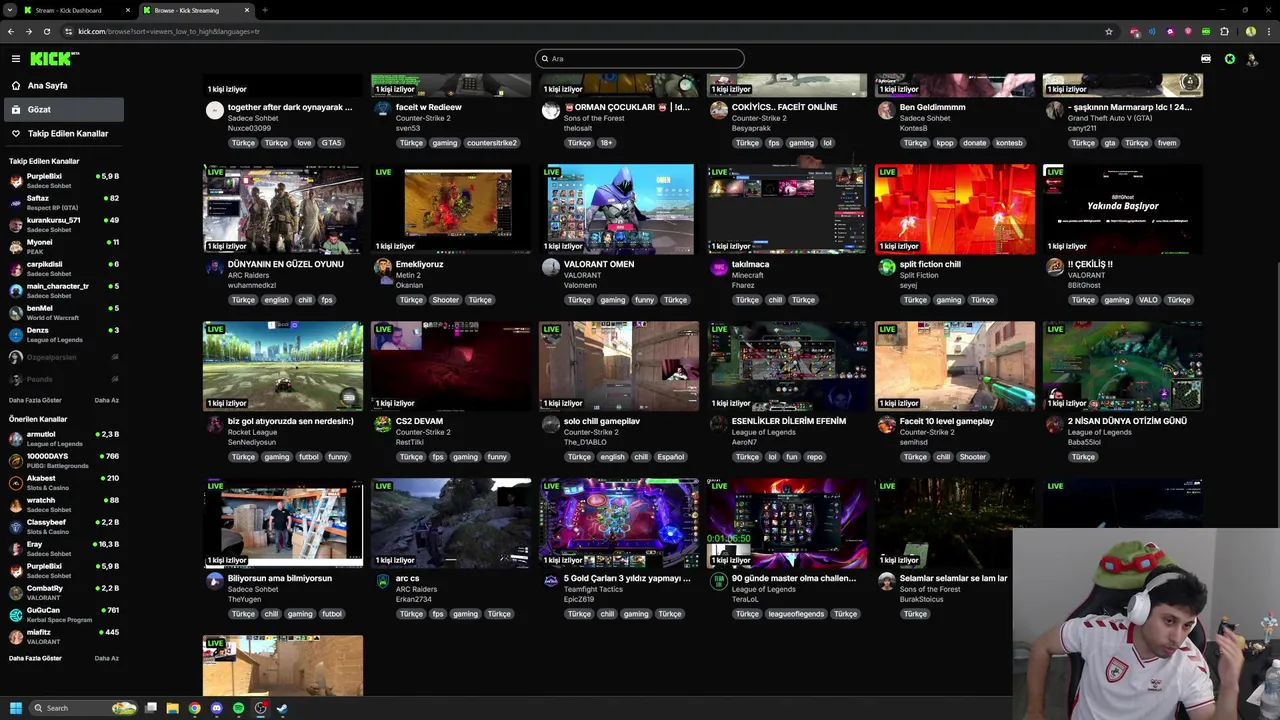The width and height of the screenshot is (1280, 720).
Task: Open Discord from the taskbar
Action: pyautogui.click(x=216, y=708)
